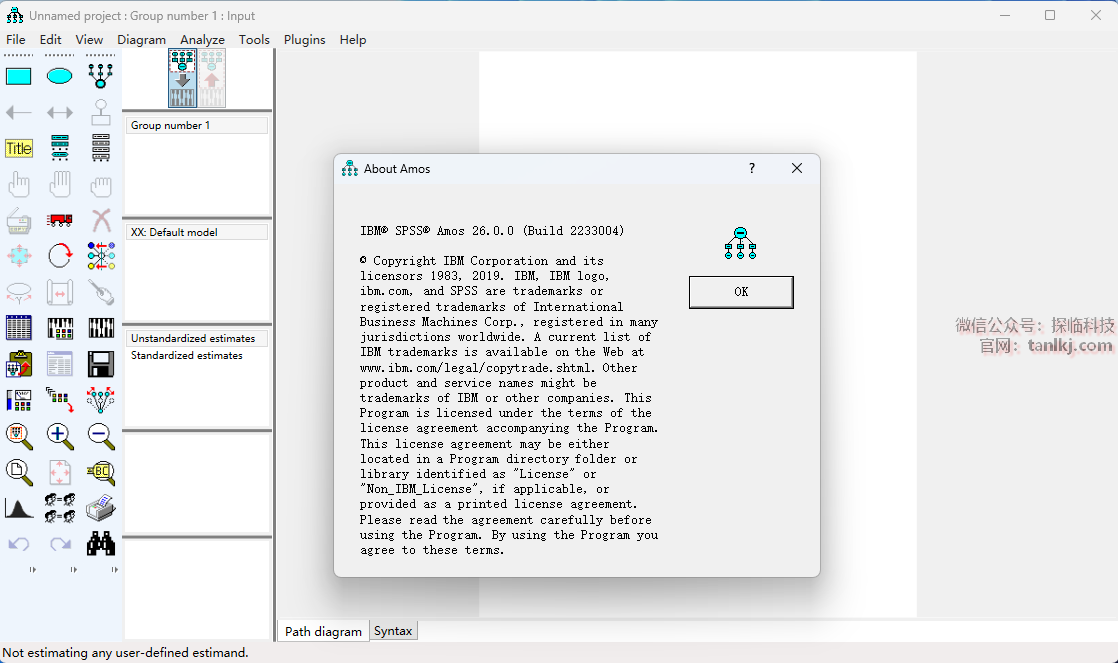Click the zoom in magnifier icon
Viewport: 1118px width, 663px height.
(x=60, y=435)
